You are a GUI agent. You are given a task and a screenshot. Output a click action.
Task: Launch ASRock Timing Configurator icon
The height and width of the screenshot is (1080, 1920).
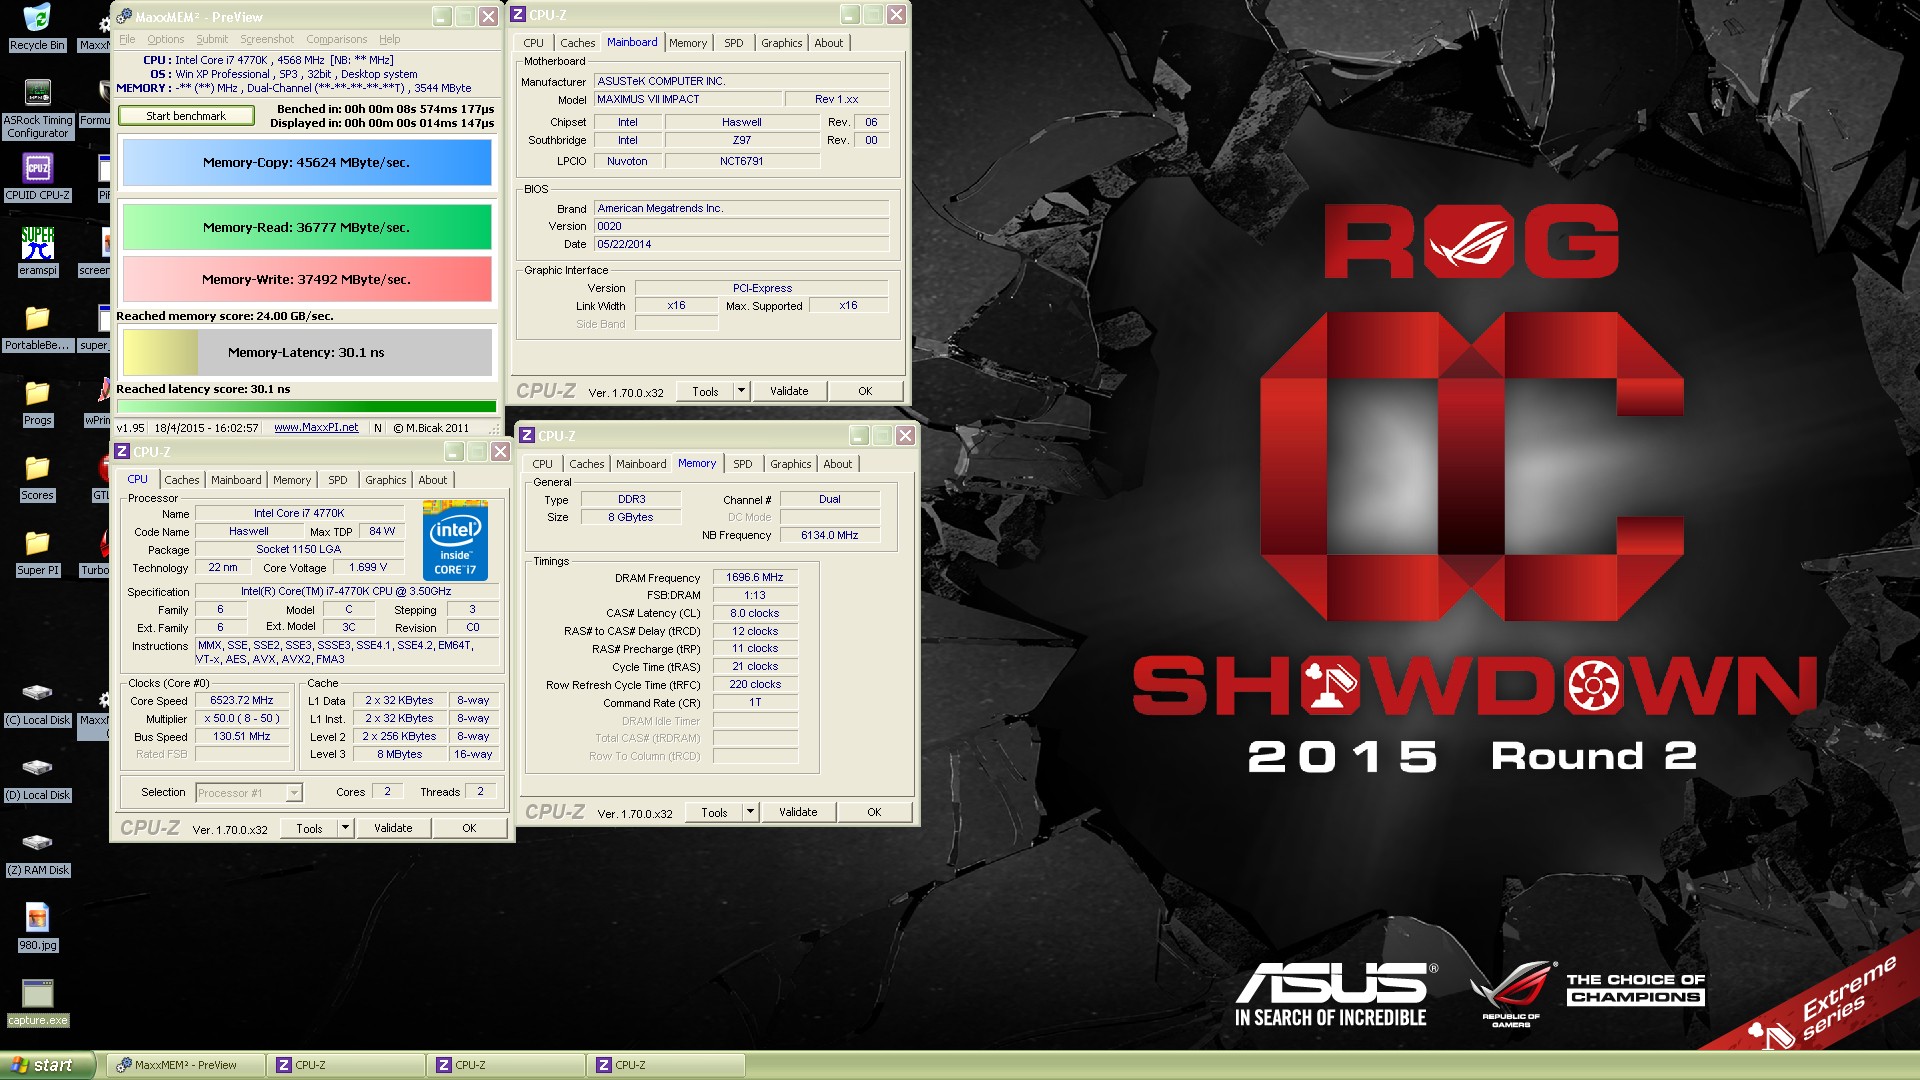point(37,109)
